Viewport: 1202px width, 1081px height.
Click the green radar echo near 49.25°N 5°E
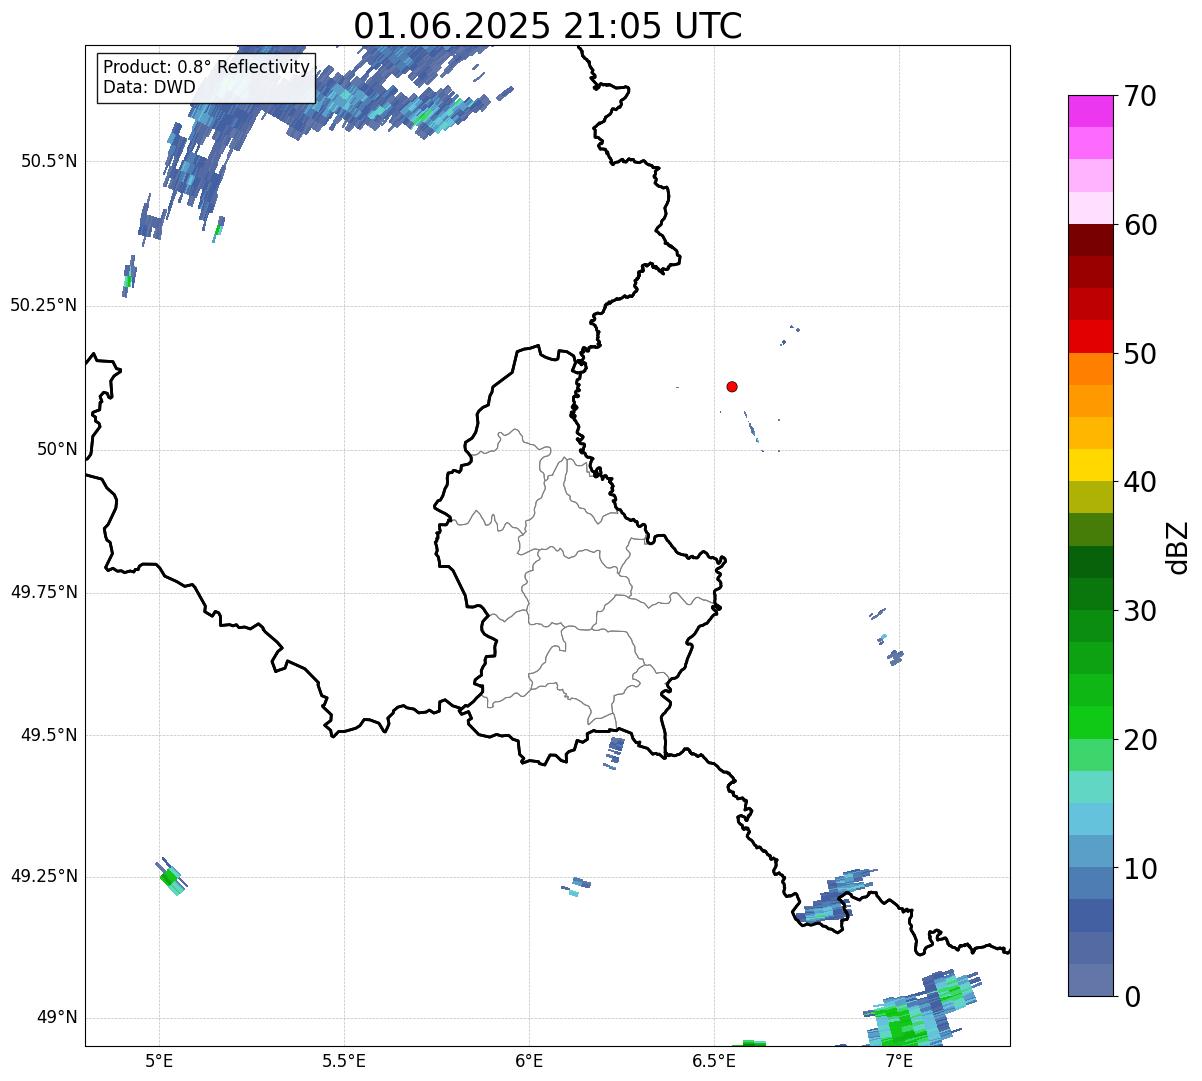tap(169, 877)
